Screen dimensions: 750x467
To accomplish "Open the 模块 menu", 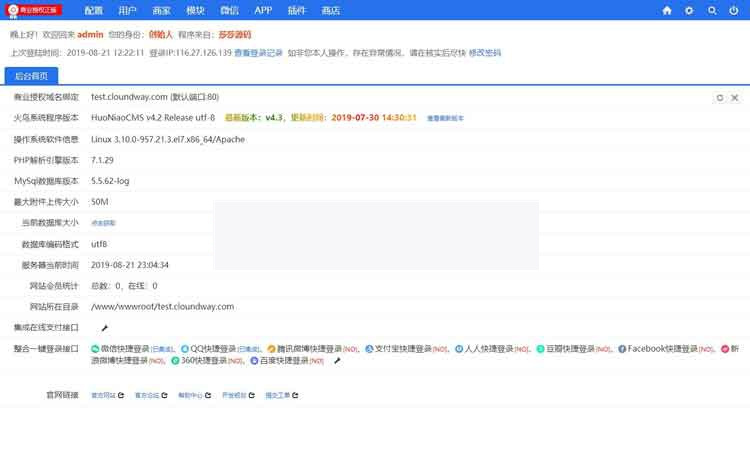I will point(194,10).
